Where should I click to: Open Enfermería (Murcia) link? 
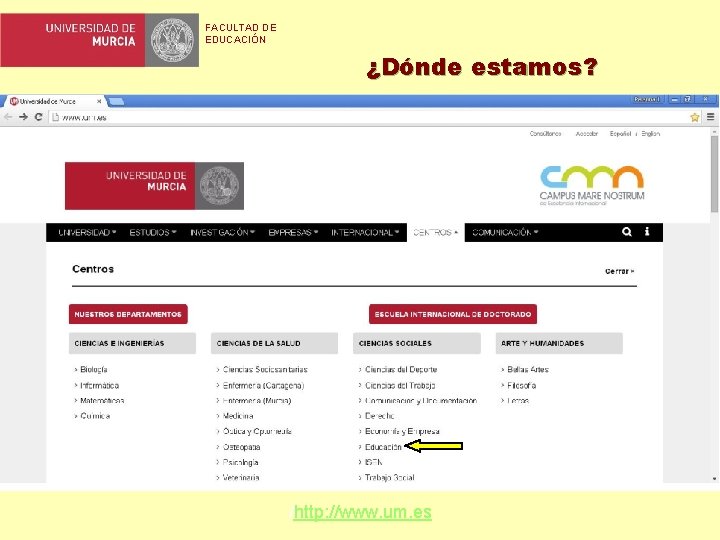(x=257, y=400)
